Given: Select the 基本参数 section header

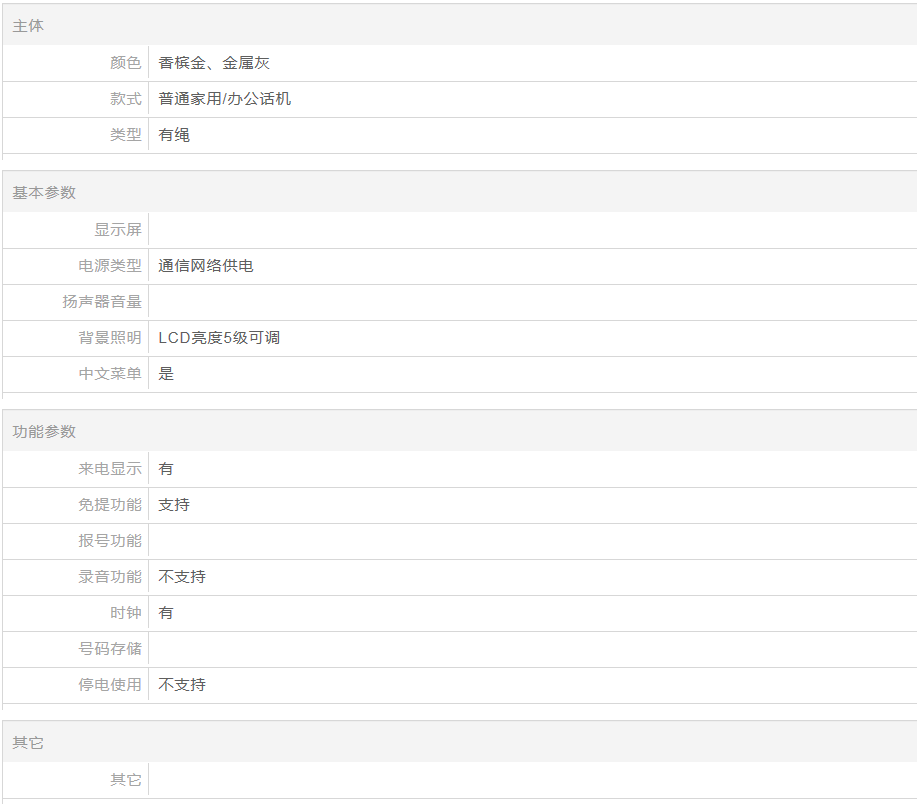Looking at the screenshot, I should pyautogui.click(x=44, y=192).
